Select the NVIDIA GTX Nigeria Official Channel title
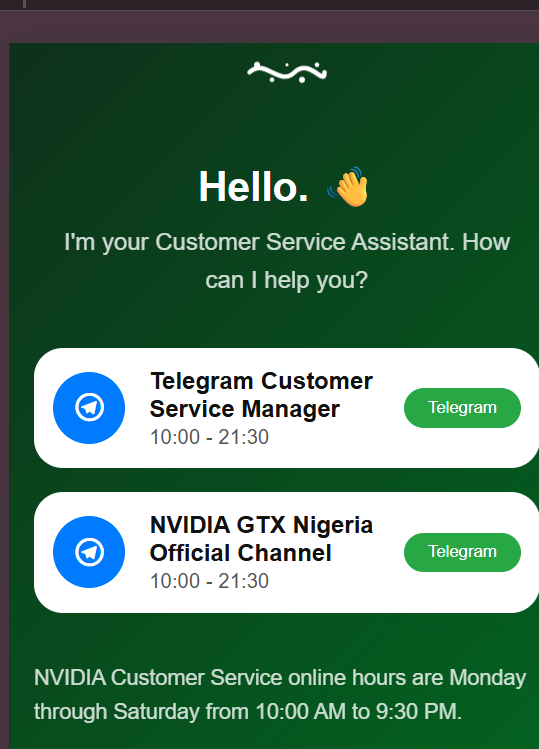The image size is (539, 749). [261, 539]
